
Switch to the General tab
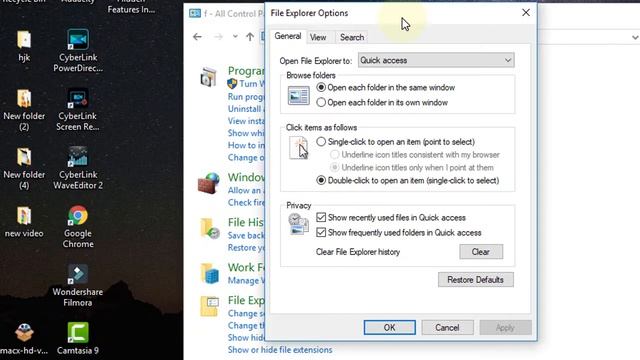click(x=288, y=36)
